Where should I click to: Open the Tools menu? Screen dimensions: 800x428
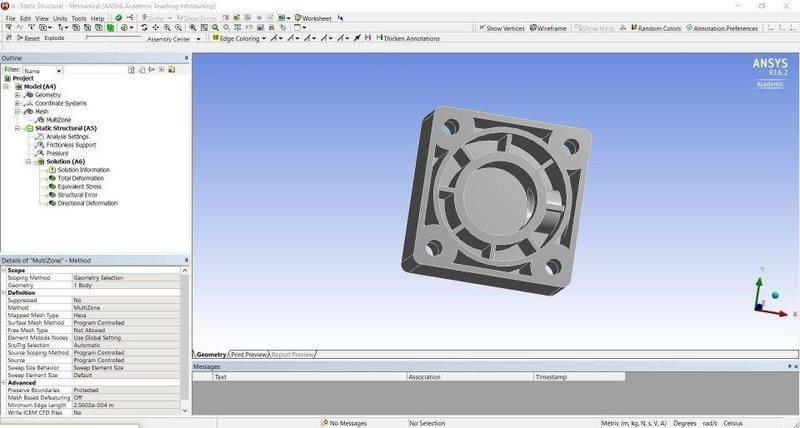coord(78,18)
